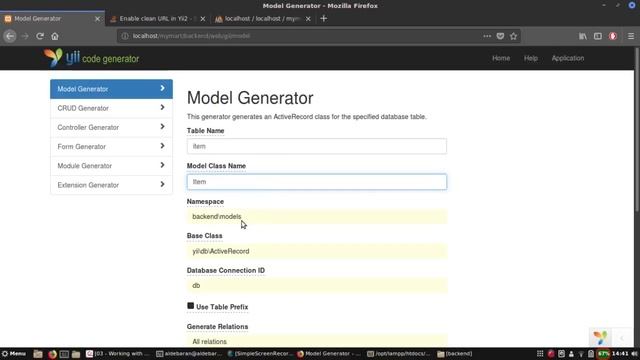
Task: Expand the debug toolbar arrow at bottom right
Action: (622, 338)
